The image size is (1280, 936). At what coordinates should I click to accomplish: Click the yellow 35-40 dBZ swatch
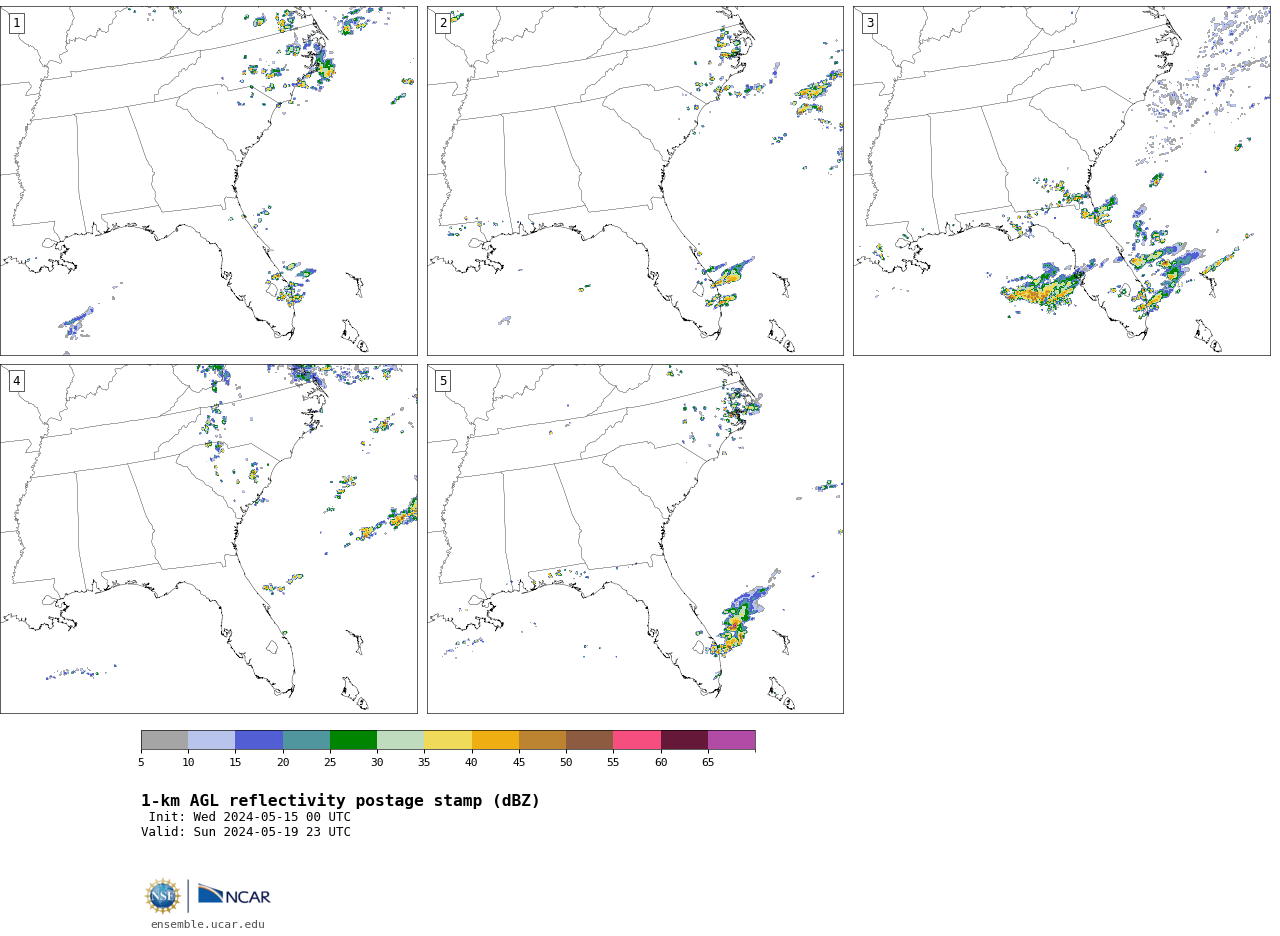point(448,740)
